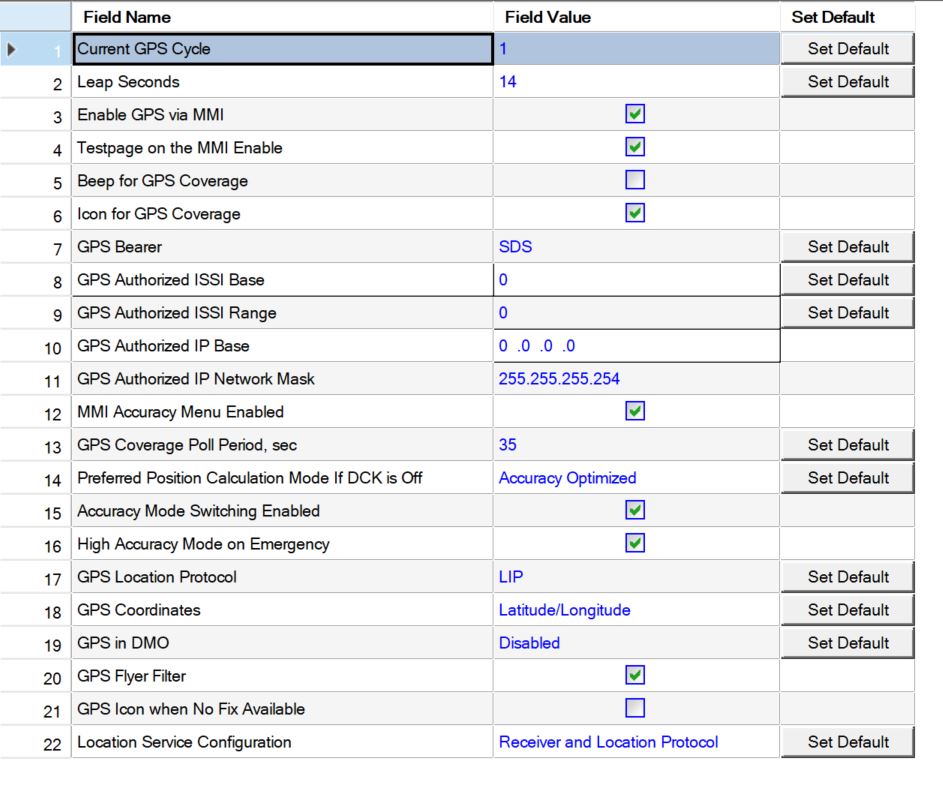Screen dimensions: 943x793
Task: Toggle Testpage on the MMI Enable checkbox
Action: pyautogui.click(x=635, y=148)
